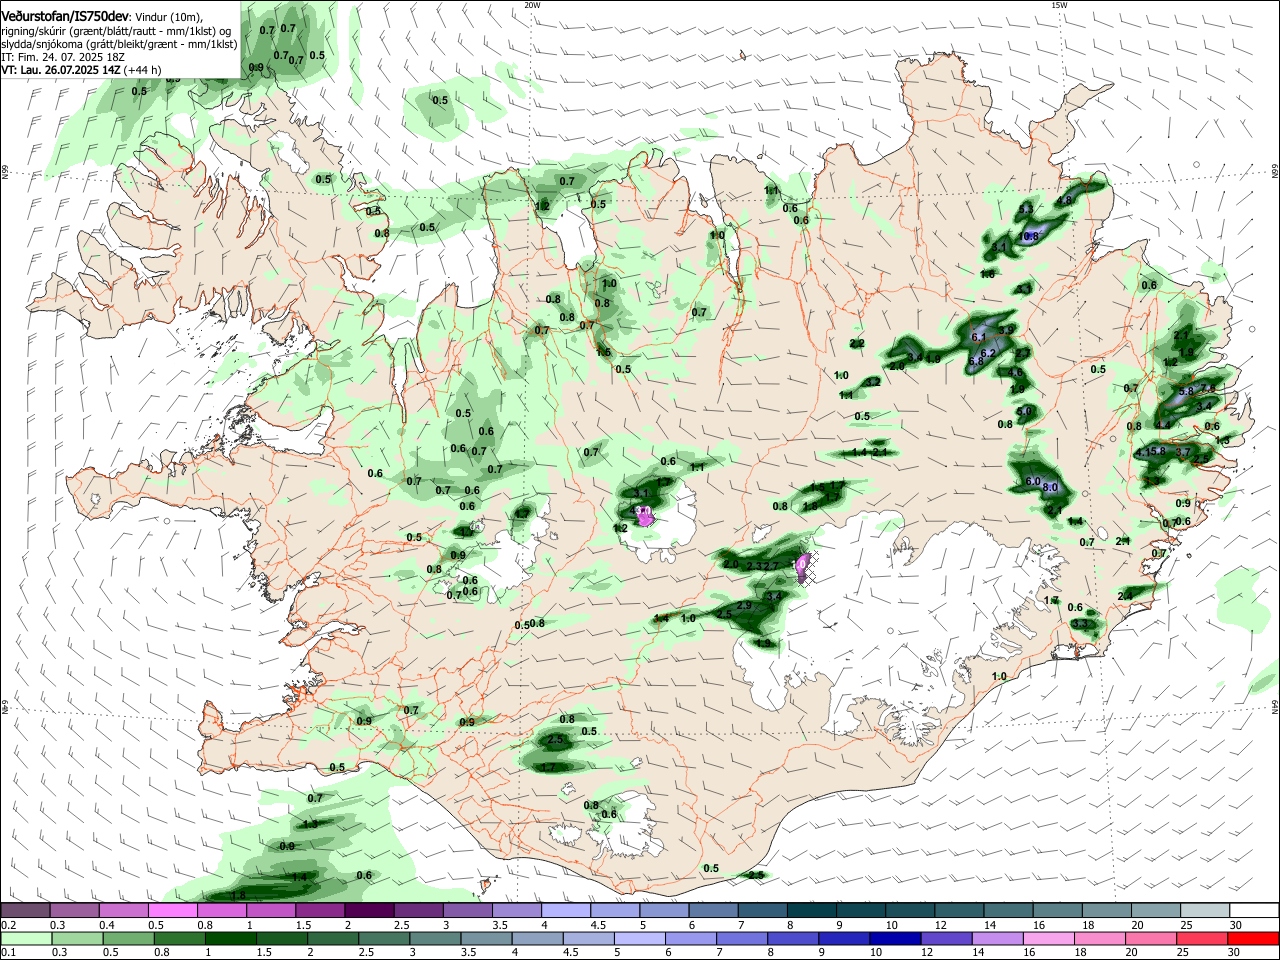Click the white swatch after 30 in the snow legend
Screen dimensions: 1280x960
(1254, 910)
